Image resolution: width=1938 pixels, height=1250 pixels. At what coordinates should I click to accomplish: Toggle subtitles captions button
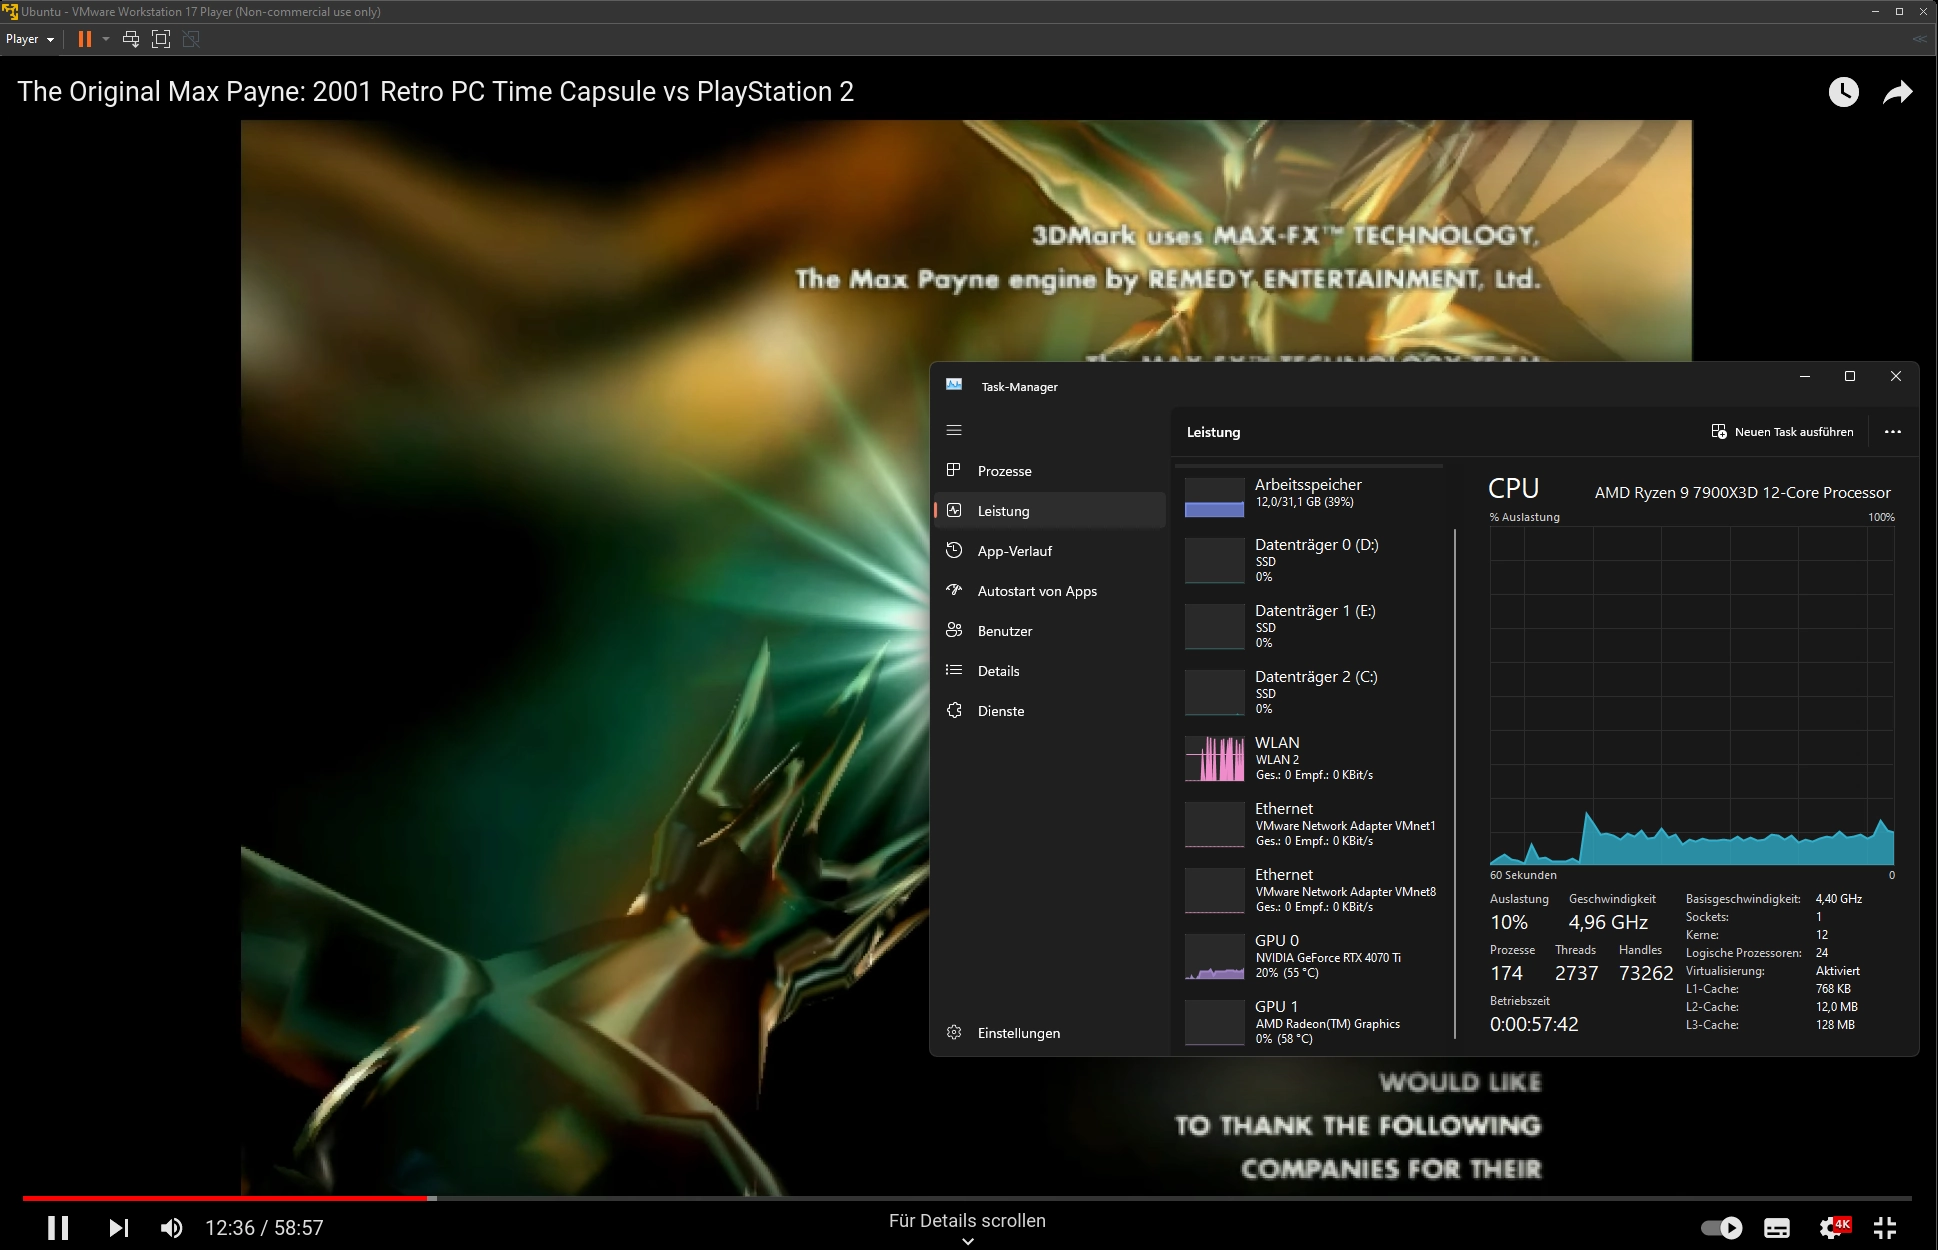point(1777,1227)
